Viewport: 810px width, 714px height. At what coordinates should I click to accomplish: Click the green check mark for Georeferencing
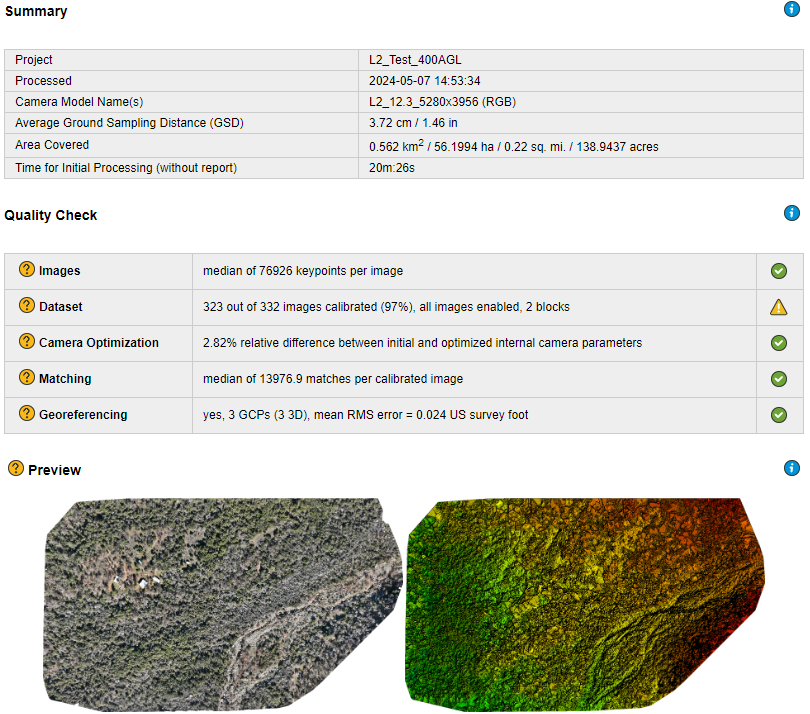779,415
